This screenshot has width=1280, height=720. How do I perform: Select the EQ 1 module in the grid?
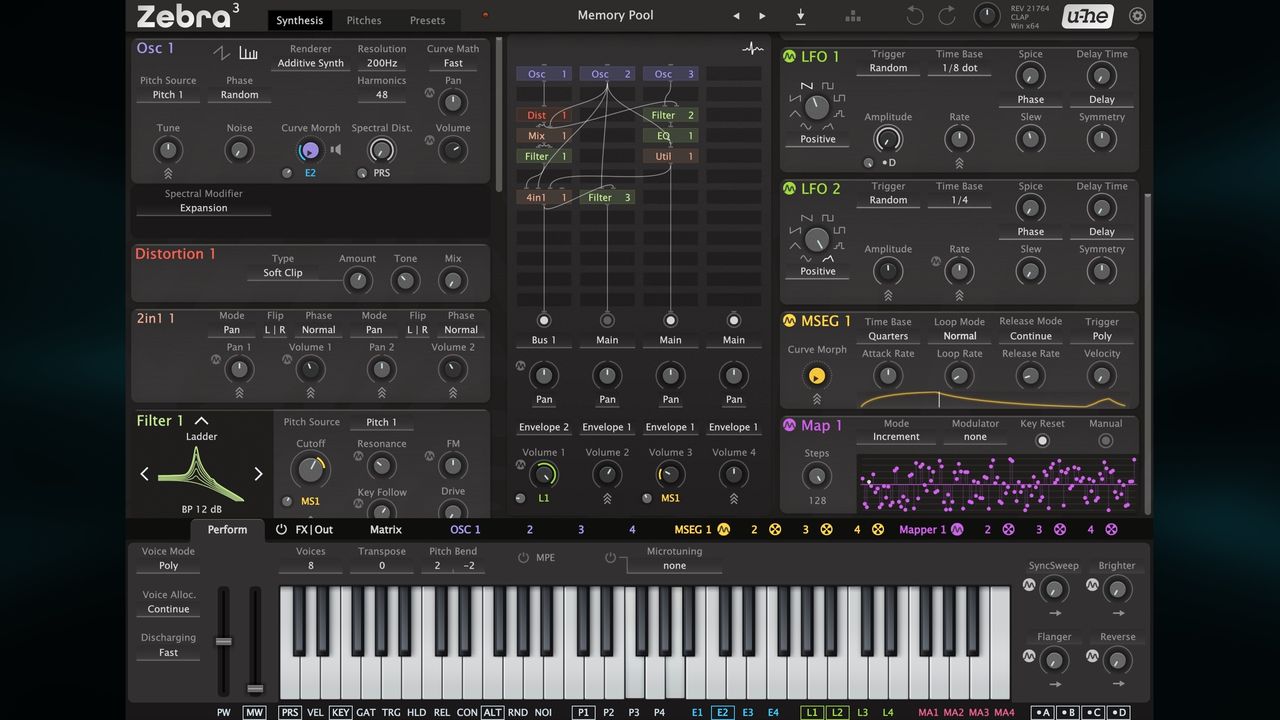point(670,136)
